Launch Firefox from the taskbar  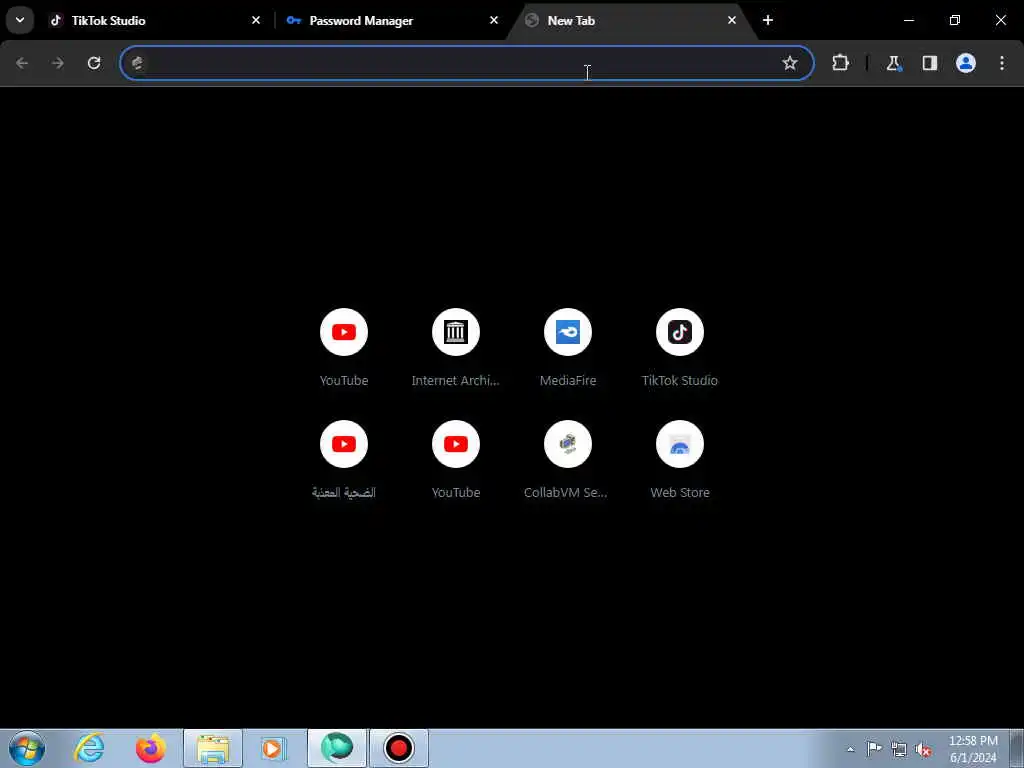coord(151,748)
